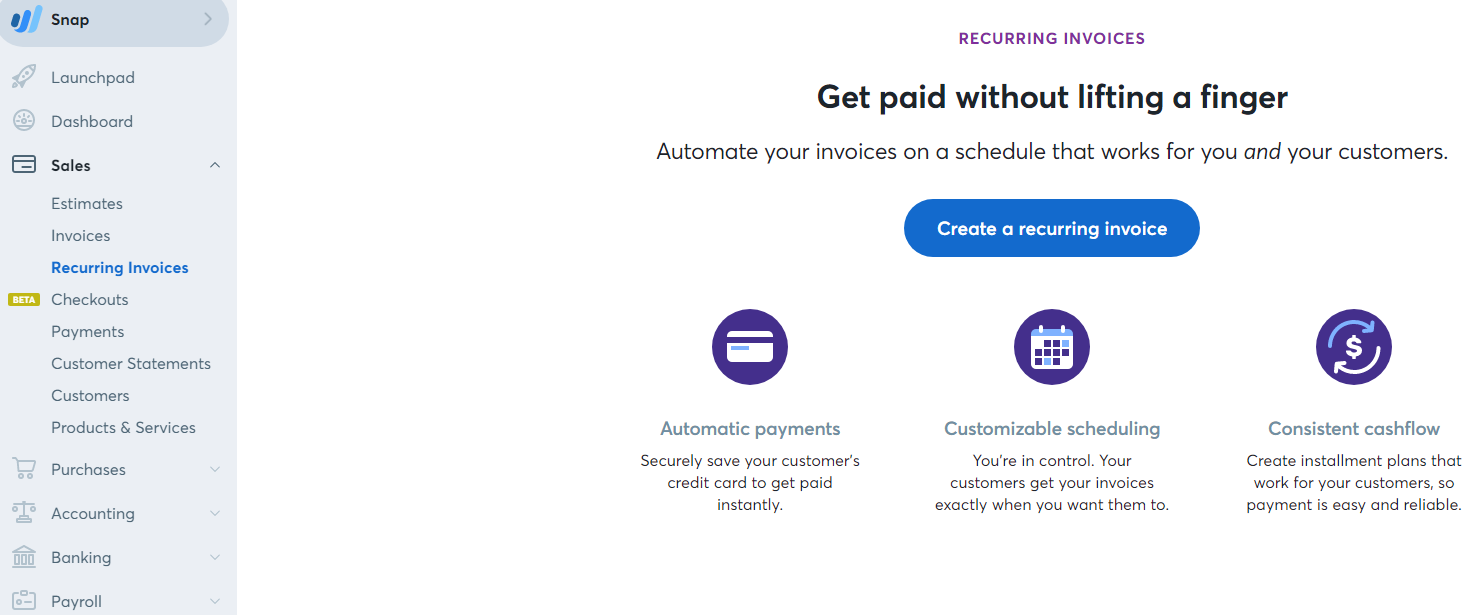This screenshot has width=1466, height=615.
Task: Click the Snap workspace arrow at the top
Action: coord(207,18)
